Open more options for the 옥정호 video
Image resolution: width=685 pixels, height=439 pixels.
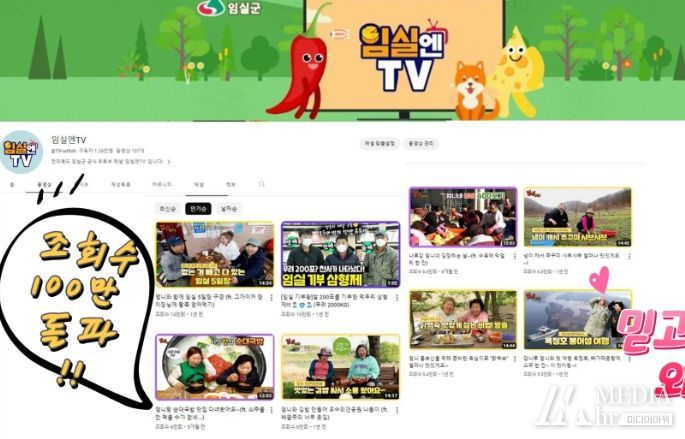pos(629,359)
